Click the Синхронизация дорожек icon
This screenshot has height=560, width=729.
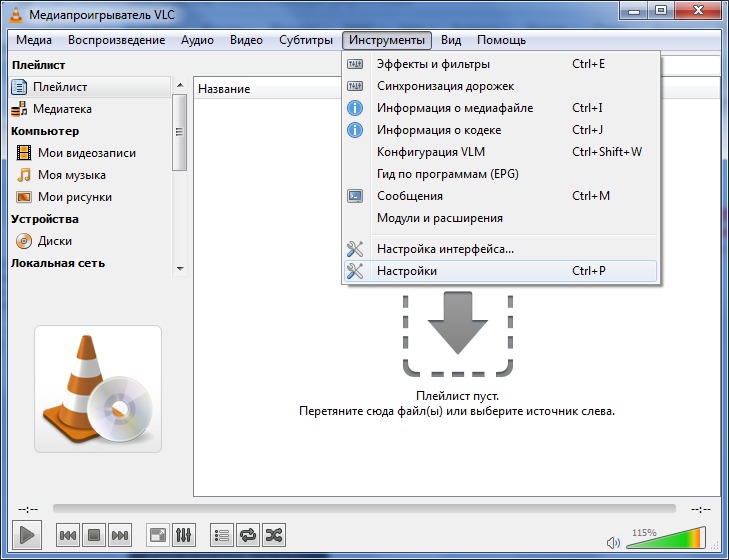click(x=355, y=86)
